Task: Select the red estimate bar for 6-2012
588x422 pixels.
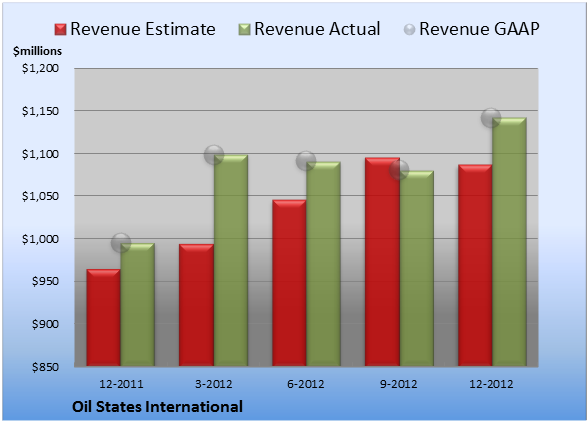Action: click(289, 283)
